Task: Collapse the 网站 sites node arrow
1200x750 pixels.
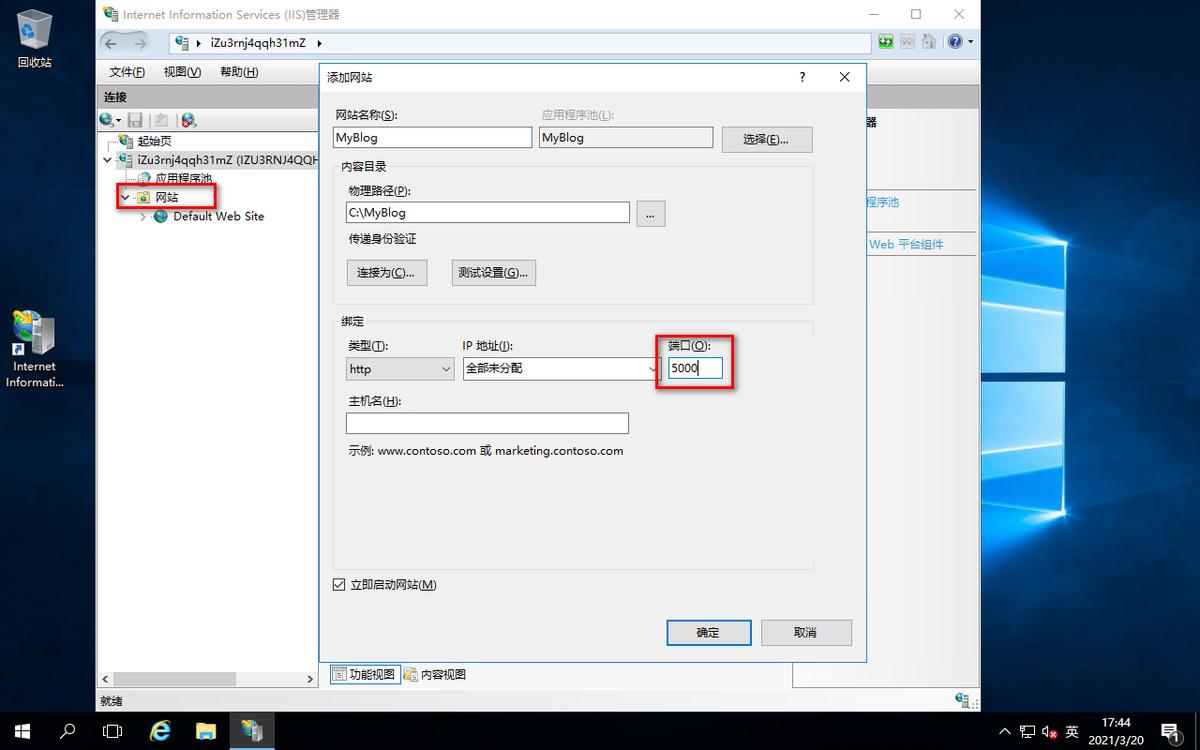Action: coord(125,197)
